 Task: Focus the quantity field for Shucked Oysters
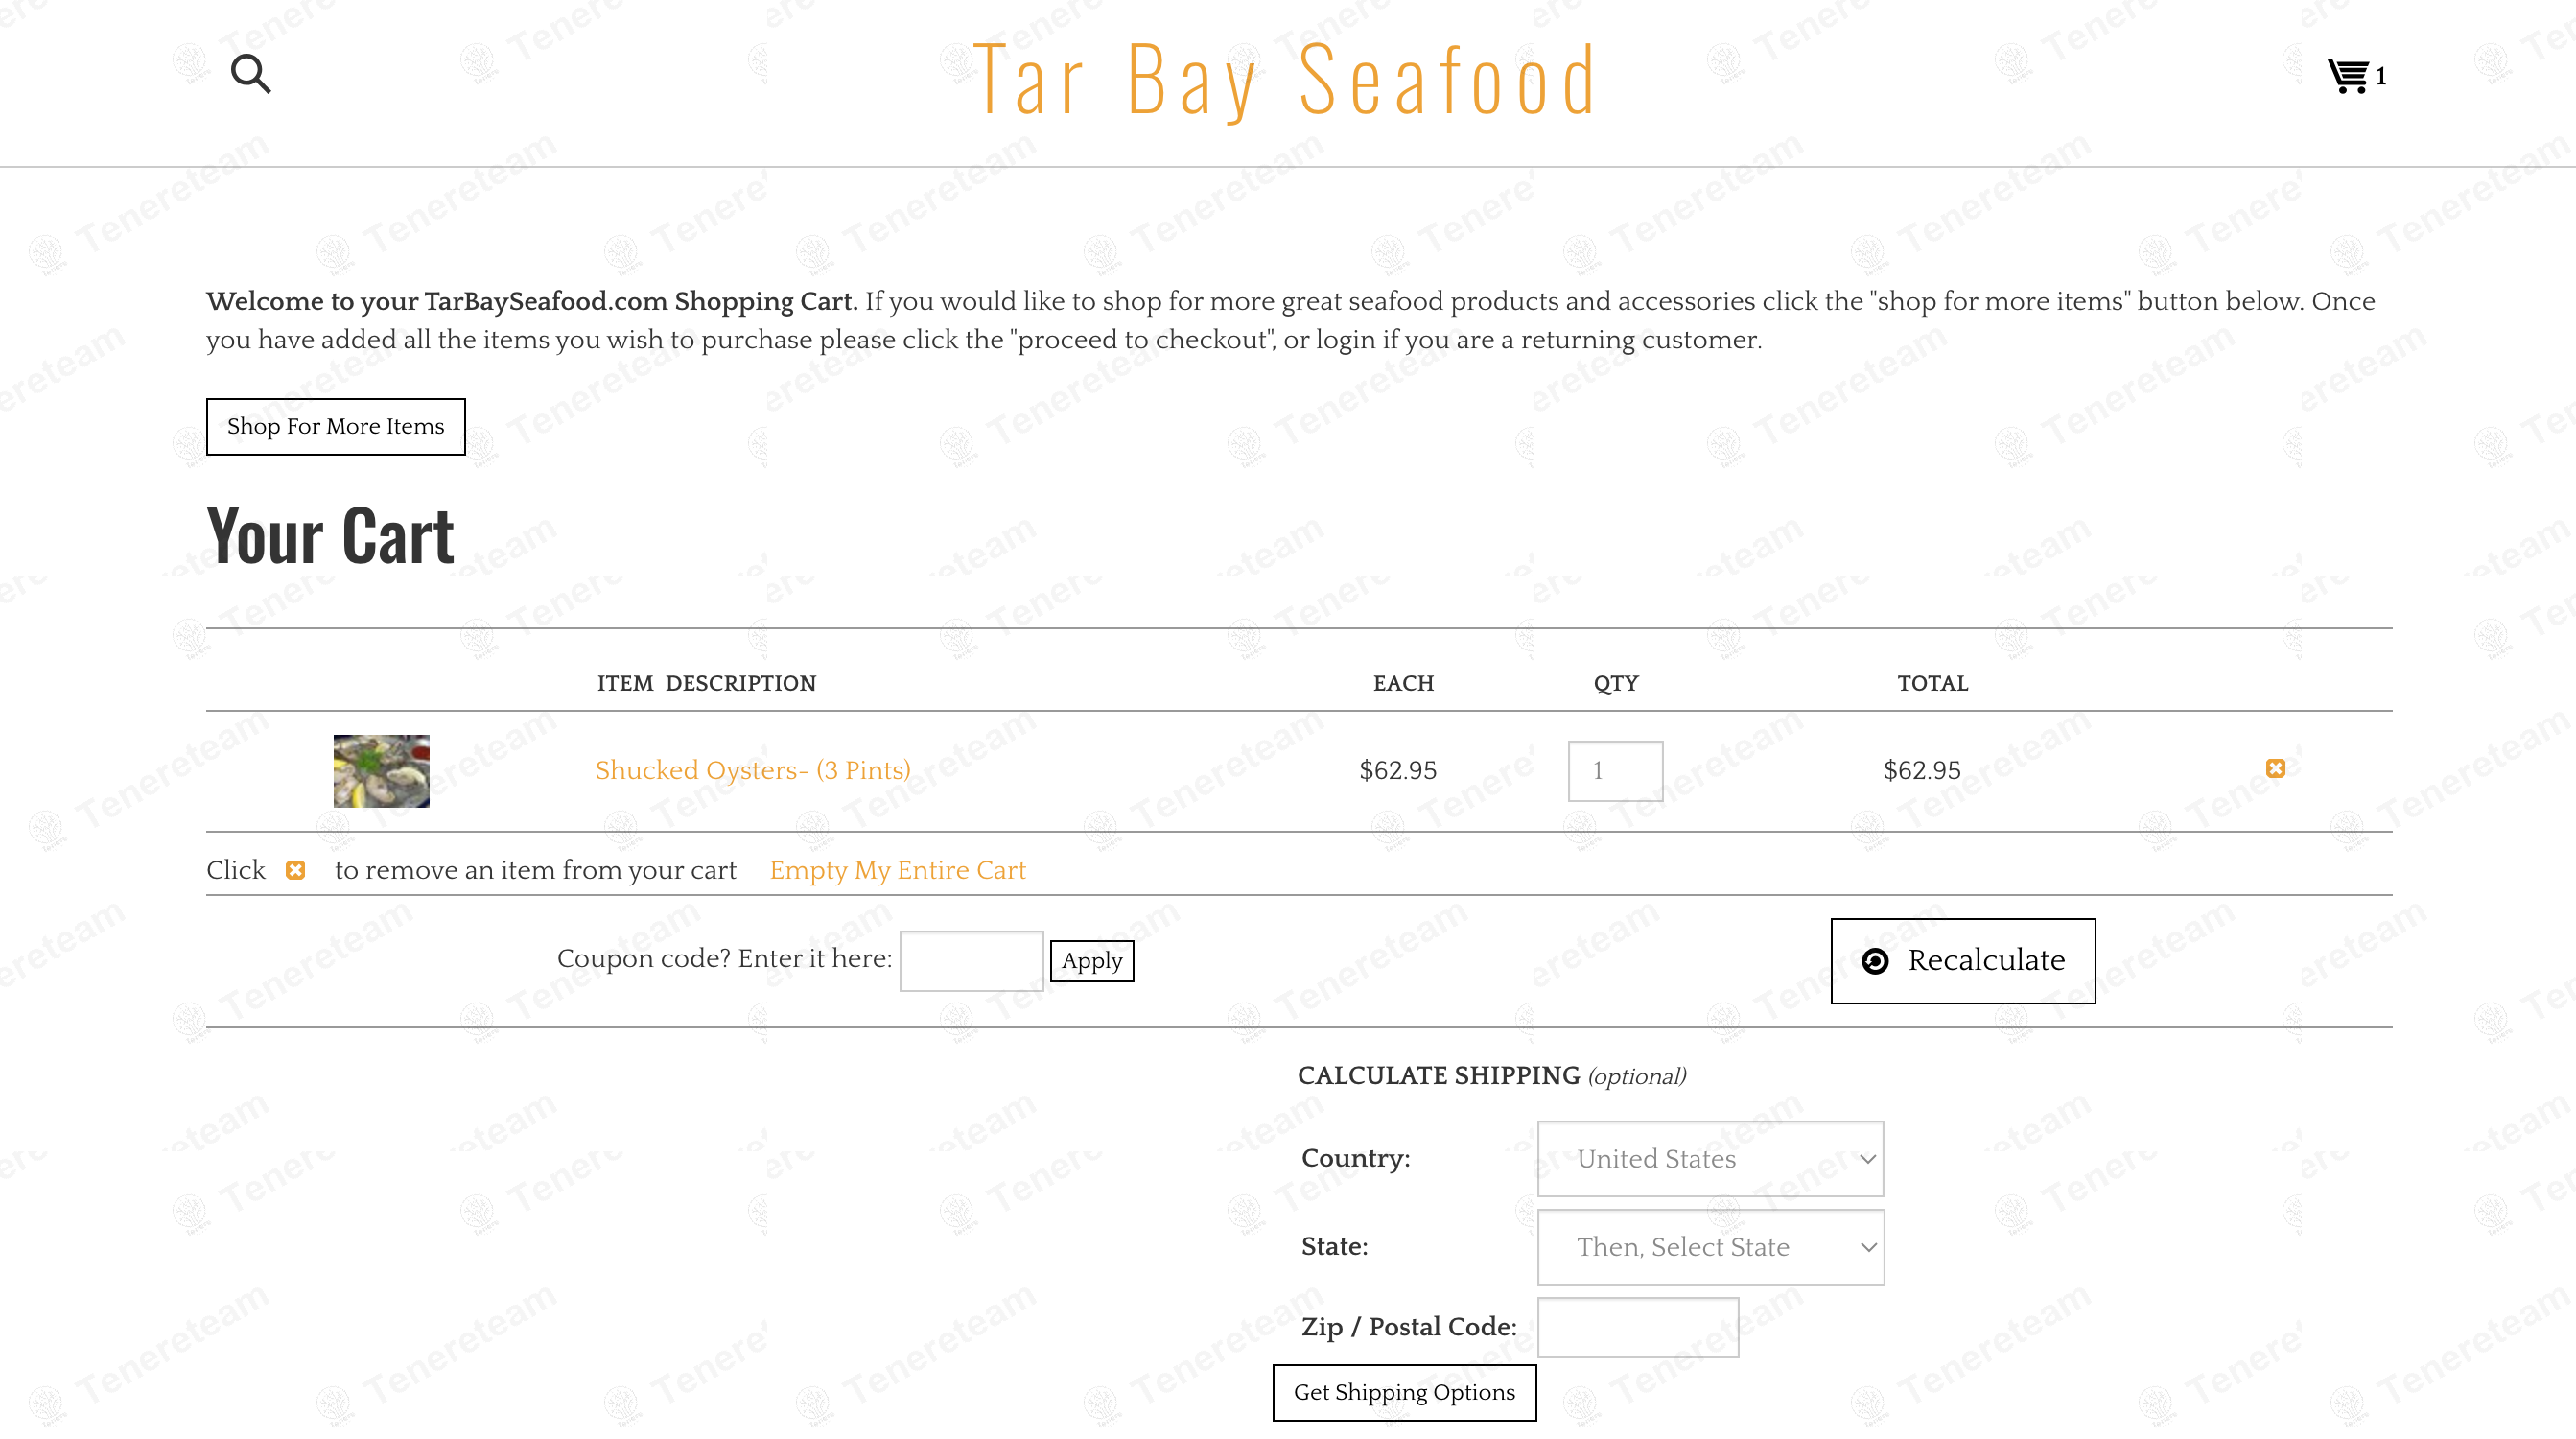coord(1615,770)
